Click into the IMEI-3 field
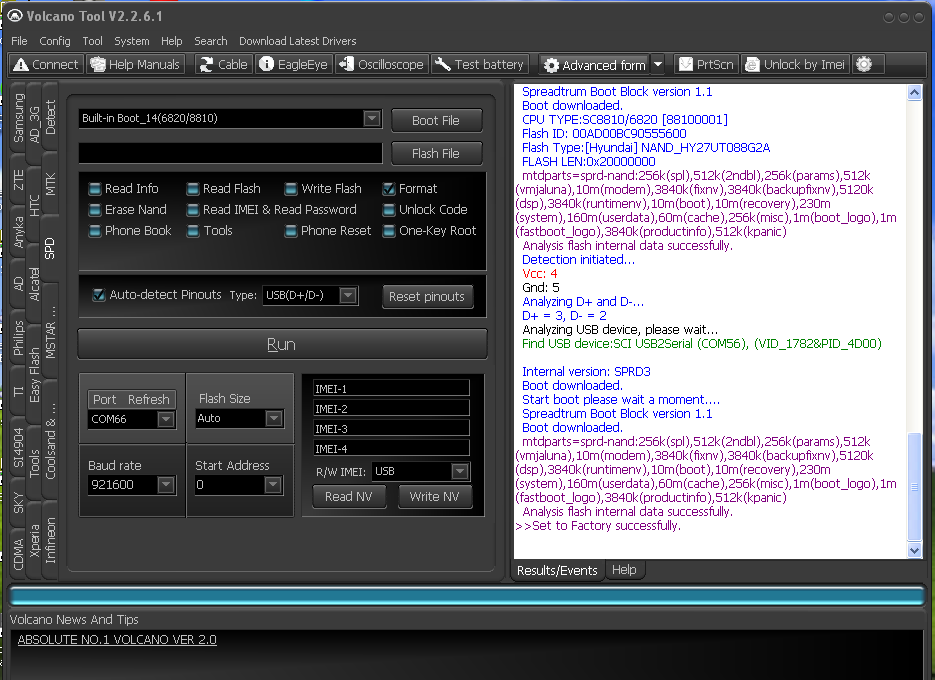Screen dimensions: 935x680 click(391, 429)
